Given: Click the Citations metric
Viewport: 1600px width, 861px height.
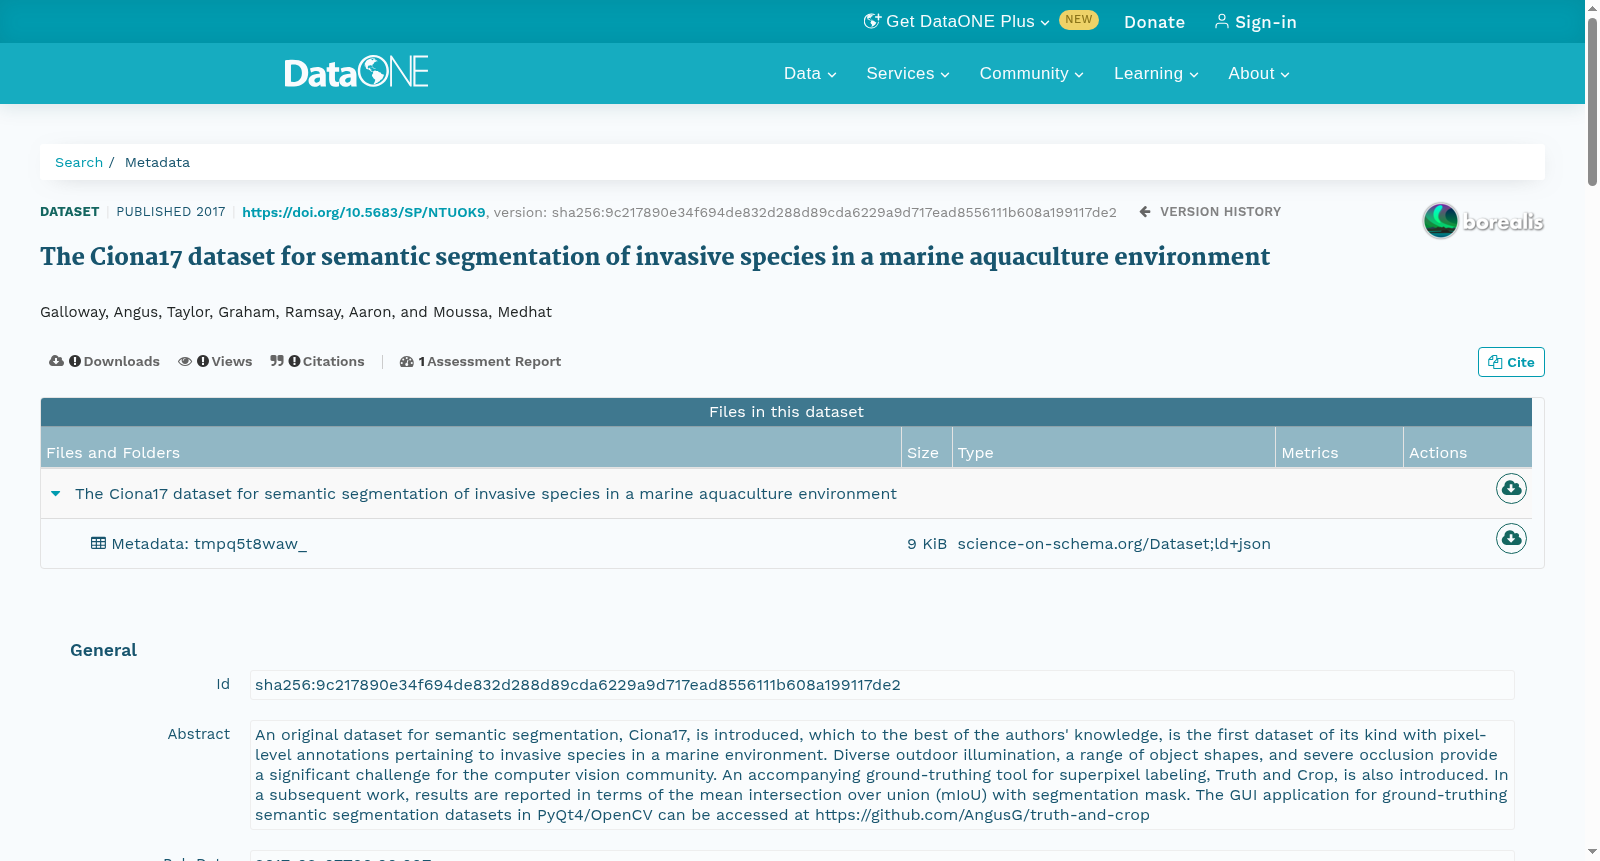Looking at the screenshot, I should pyautogui.click(x=317, y=361).
